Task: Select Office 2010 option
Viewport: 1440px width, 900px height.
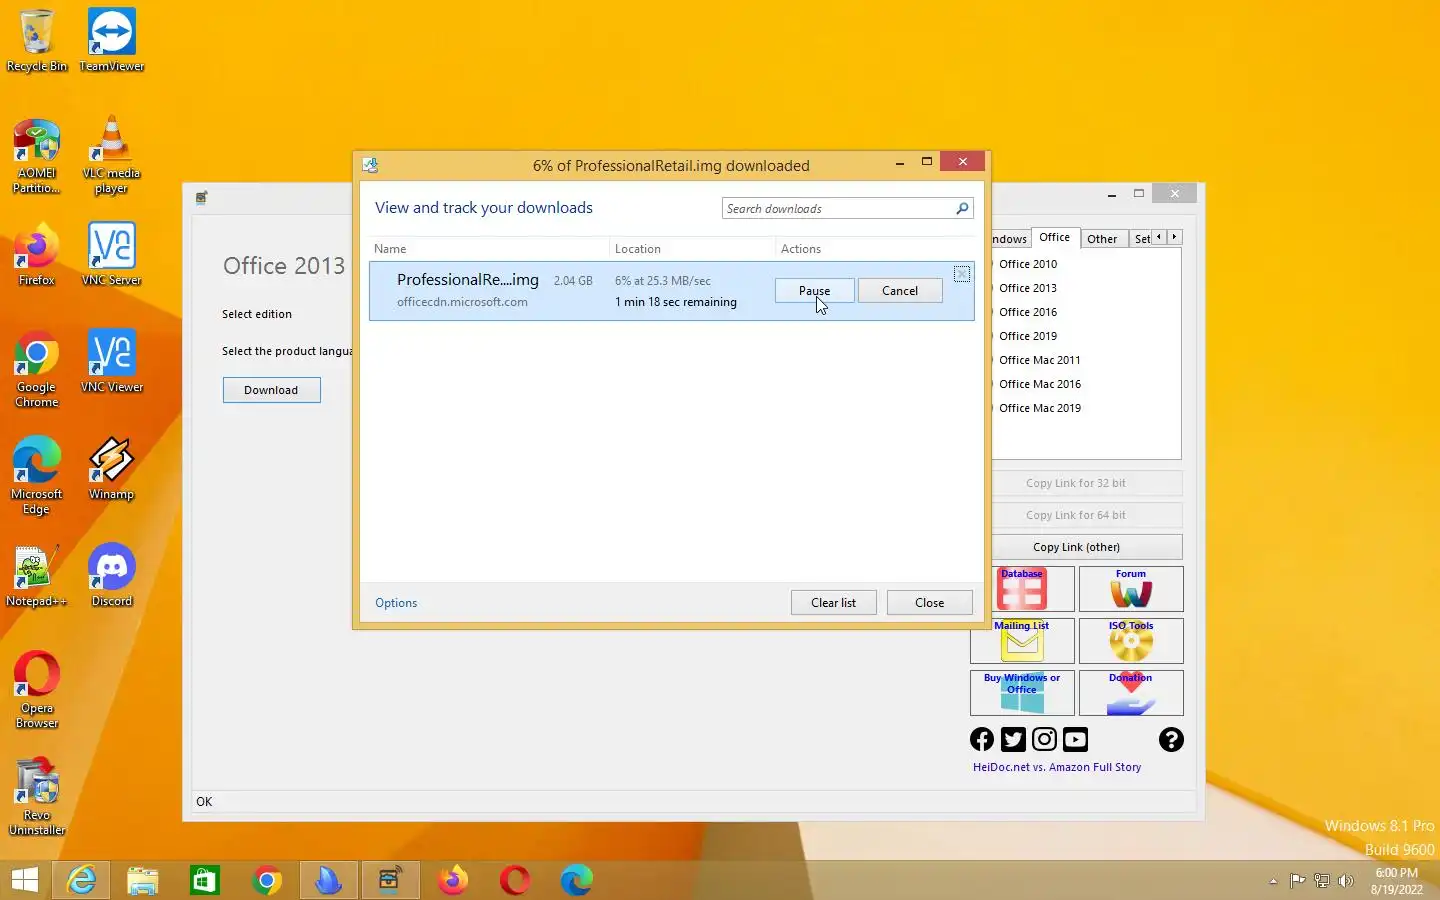Action: coord(1028,264)
